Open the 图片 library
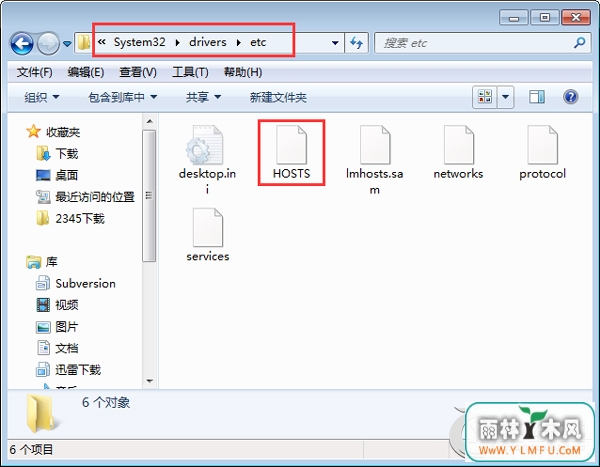This screenshot has height=467, width=600. (57, 327)
